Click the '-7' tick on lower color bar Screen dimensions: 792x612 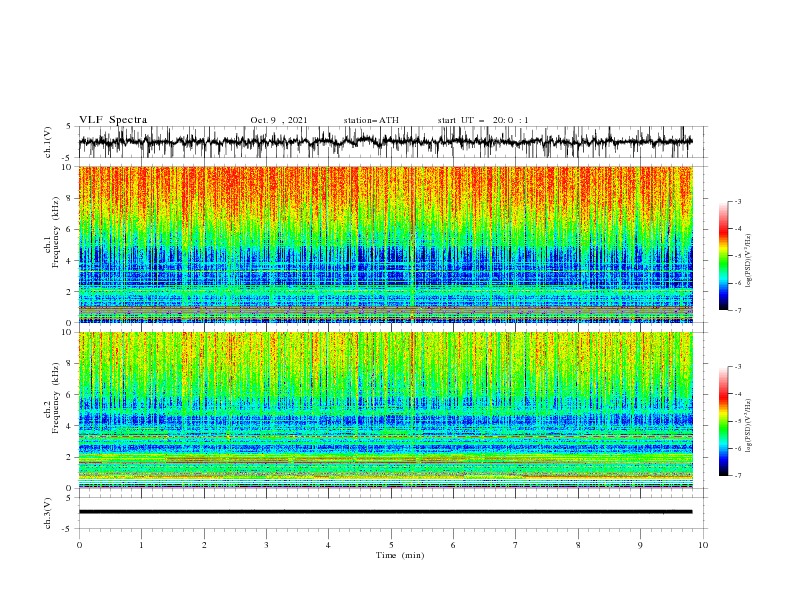tap(737, 476)
